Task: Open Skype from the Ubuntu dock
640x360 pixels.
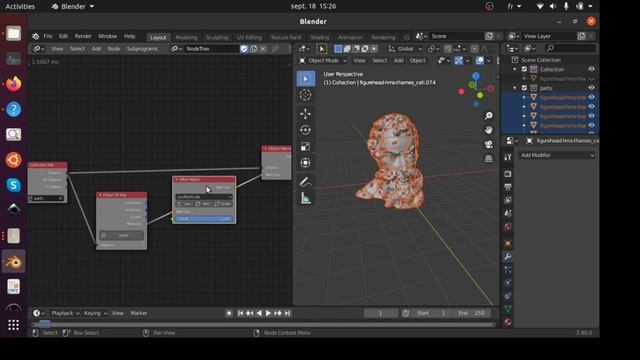Action: 13,185
